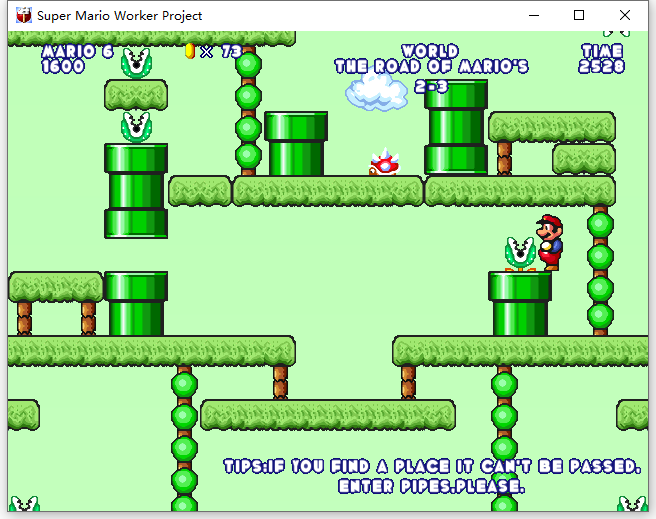Screen dimensions: 656x519
Task: Click the tall pipe below 2-3 label
Action: click(456, 127)
